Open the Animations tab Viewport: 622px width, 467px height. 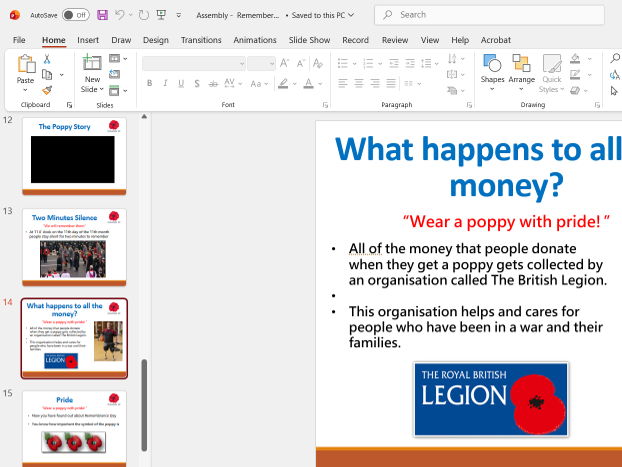(x=255, y=40)
